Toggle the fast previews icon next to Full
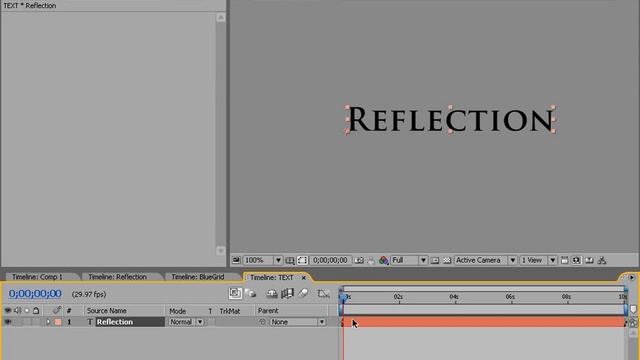This screenshot has height=360, width=640. tap(435, 260)
